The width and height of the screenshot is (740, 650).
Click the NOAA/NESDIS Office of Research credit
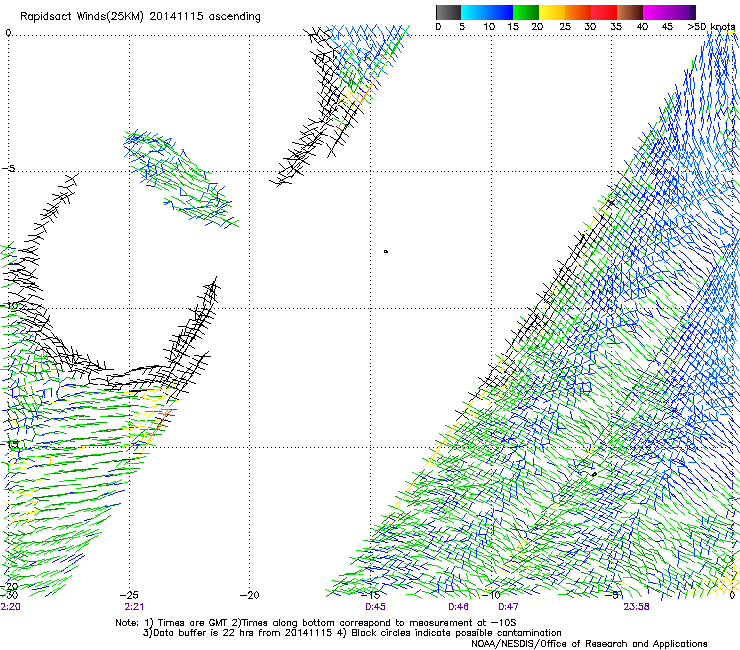(589, 644)
